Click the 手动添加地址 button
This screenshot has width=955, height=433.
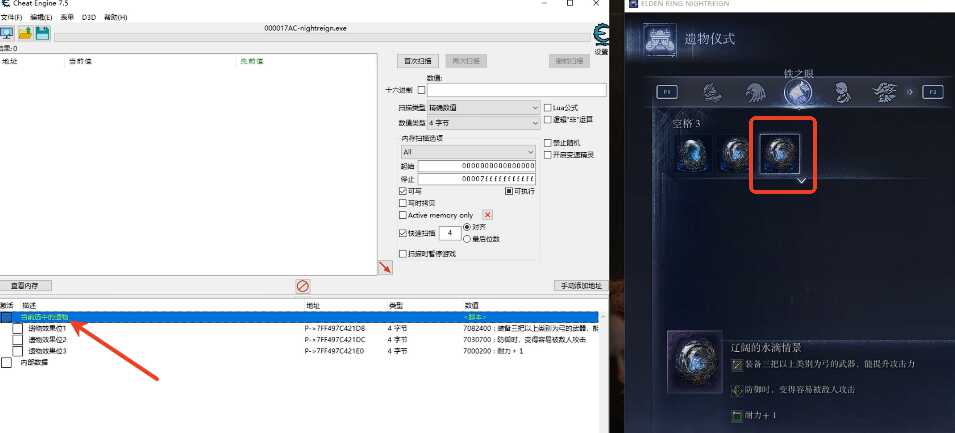[581, 286]
